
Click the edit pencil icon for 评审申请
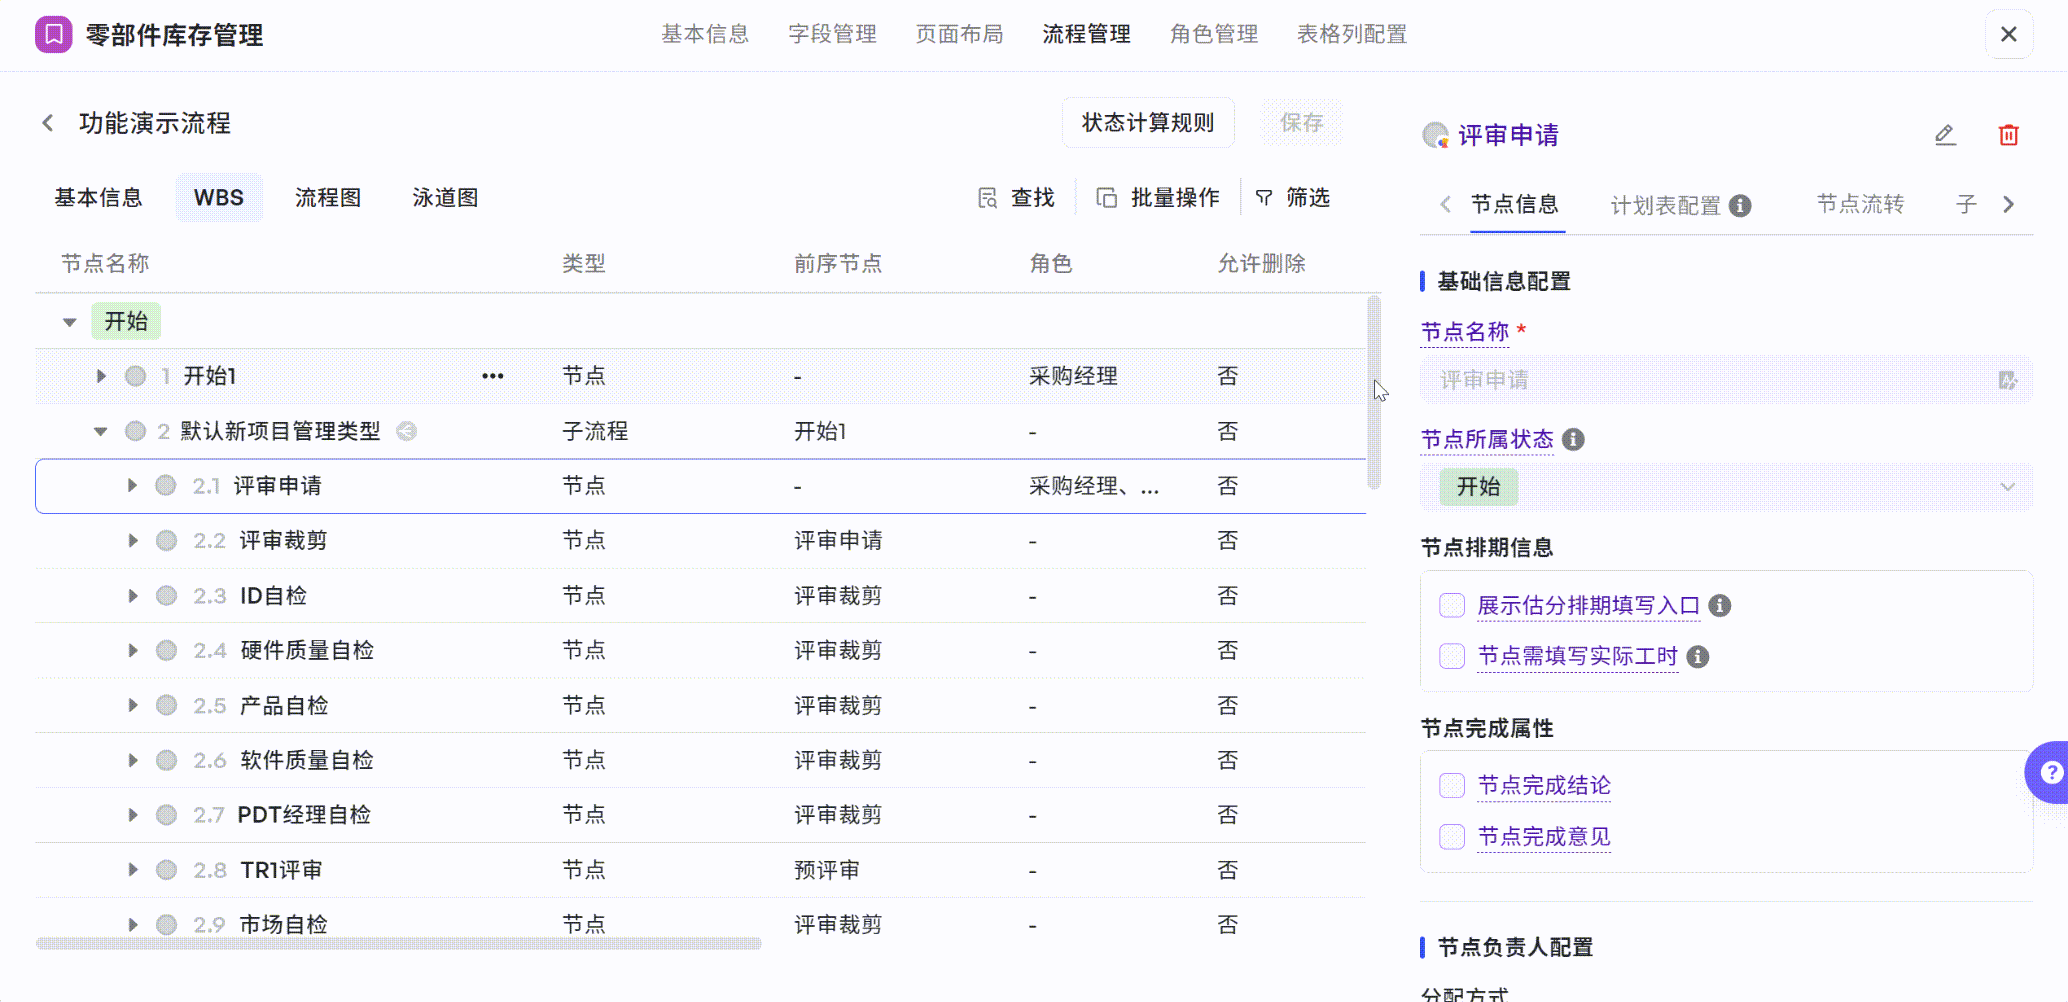[x=1945, y=135]
